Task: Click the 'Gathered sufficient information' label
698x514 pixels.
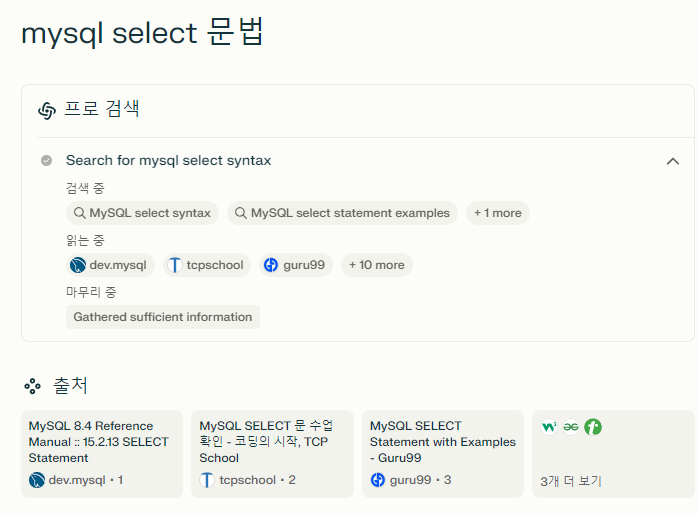Action: [x=163, y=317]
